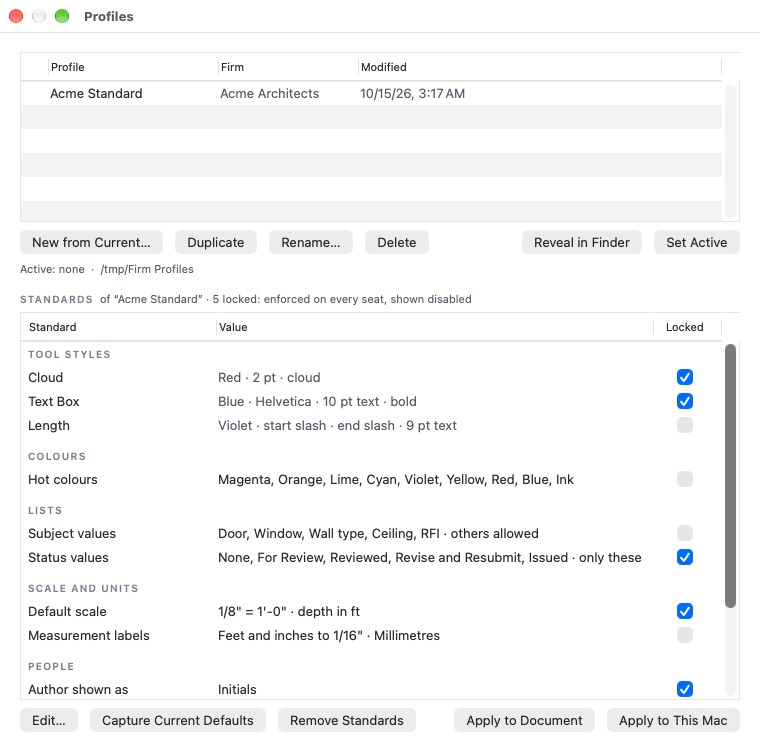Sort profiles by the Profile column header
This screenshot has height=752, width=760.
(x=133, y=67)
